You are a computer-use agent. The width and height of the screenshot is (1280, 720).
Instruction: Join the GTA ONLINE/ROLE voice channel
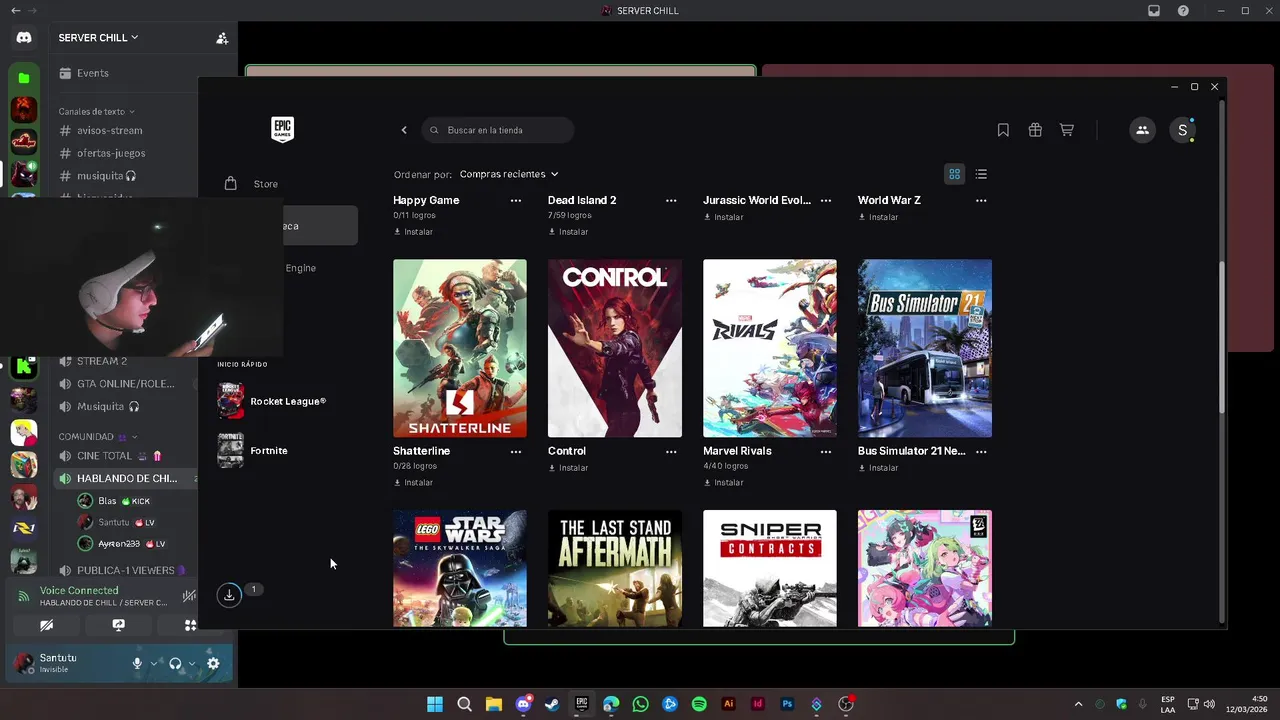[x=127, y=384]
